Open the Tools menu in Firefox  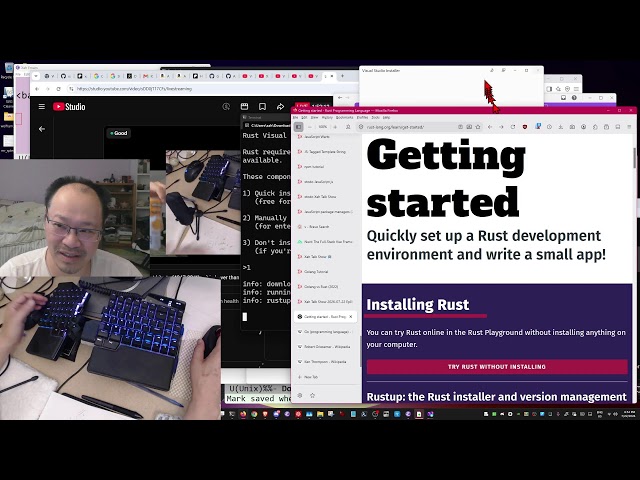(x=376, y=118)
